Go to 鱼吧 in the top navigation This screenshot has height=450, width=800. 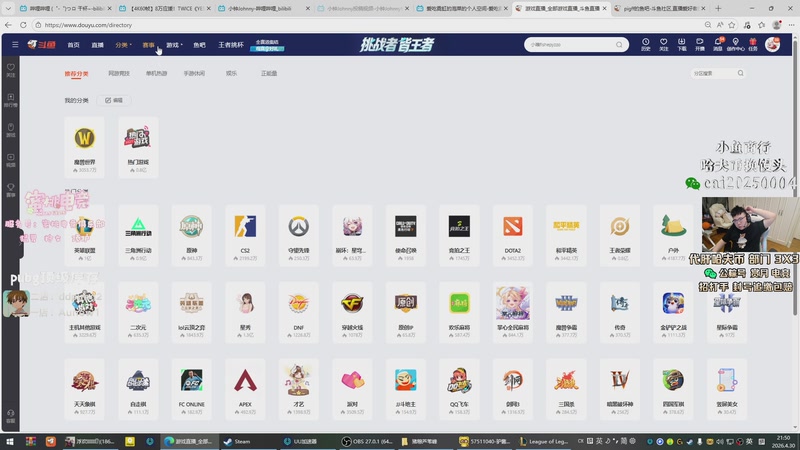tap(199, 45)
